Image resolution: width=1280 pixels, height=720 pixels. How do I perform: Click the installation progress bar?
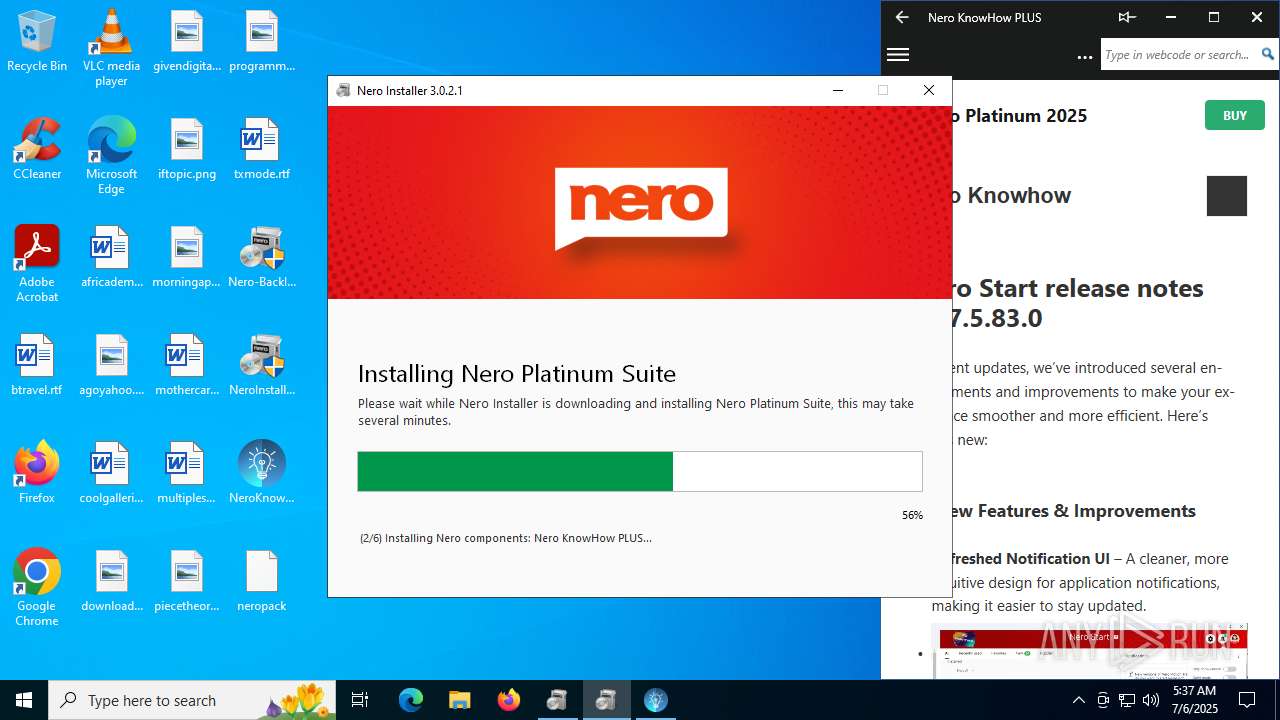640,471
